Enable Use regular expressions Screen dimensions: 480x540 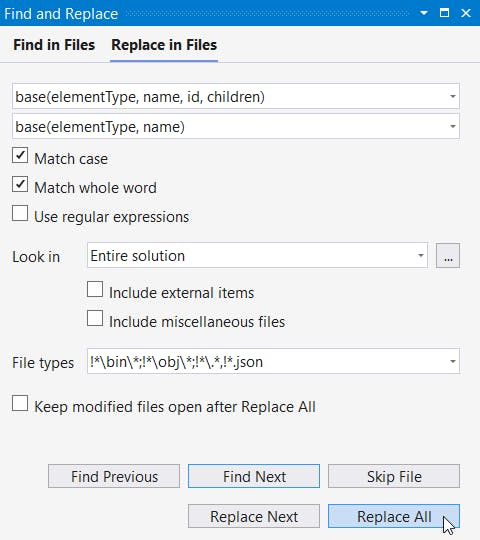[x=20, y=213]
